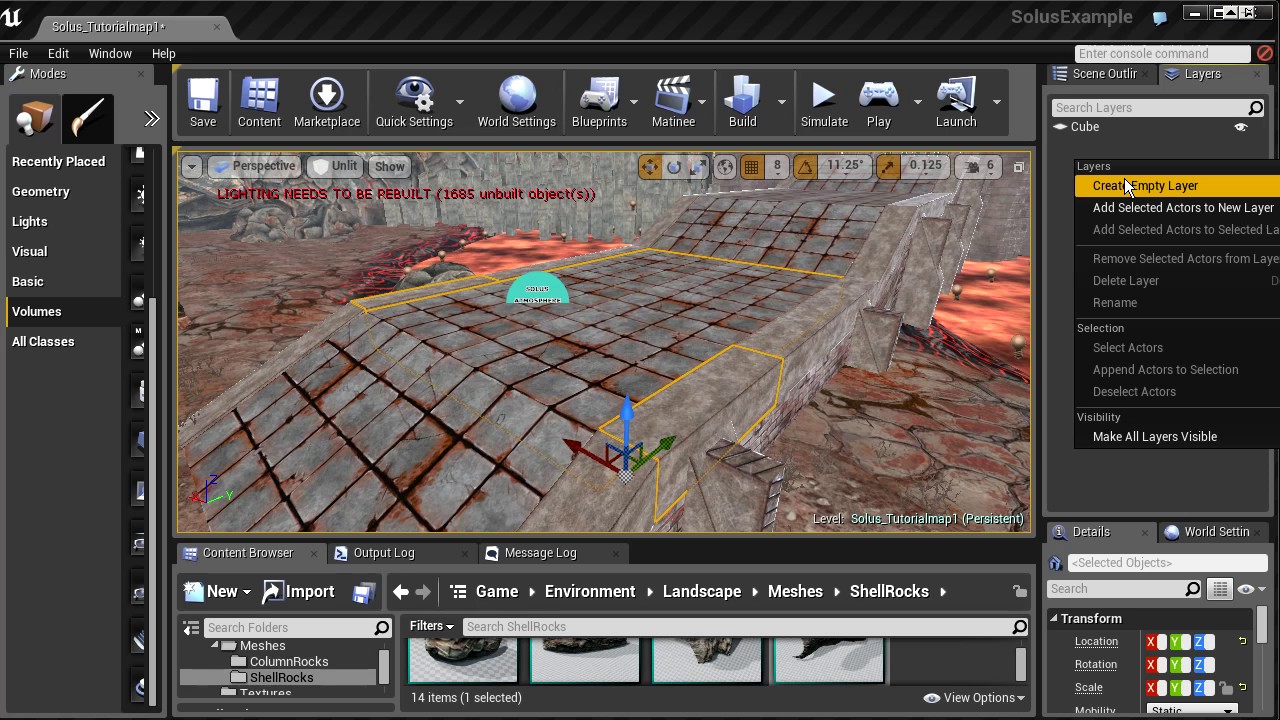The height and width of the screenshot is (720, 1280).
Task: Choose Add Selected Actors to New Layer
Action: click(1177, 208)
